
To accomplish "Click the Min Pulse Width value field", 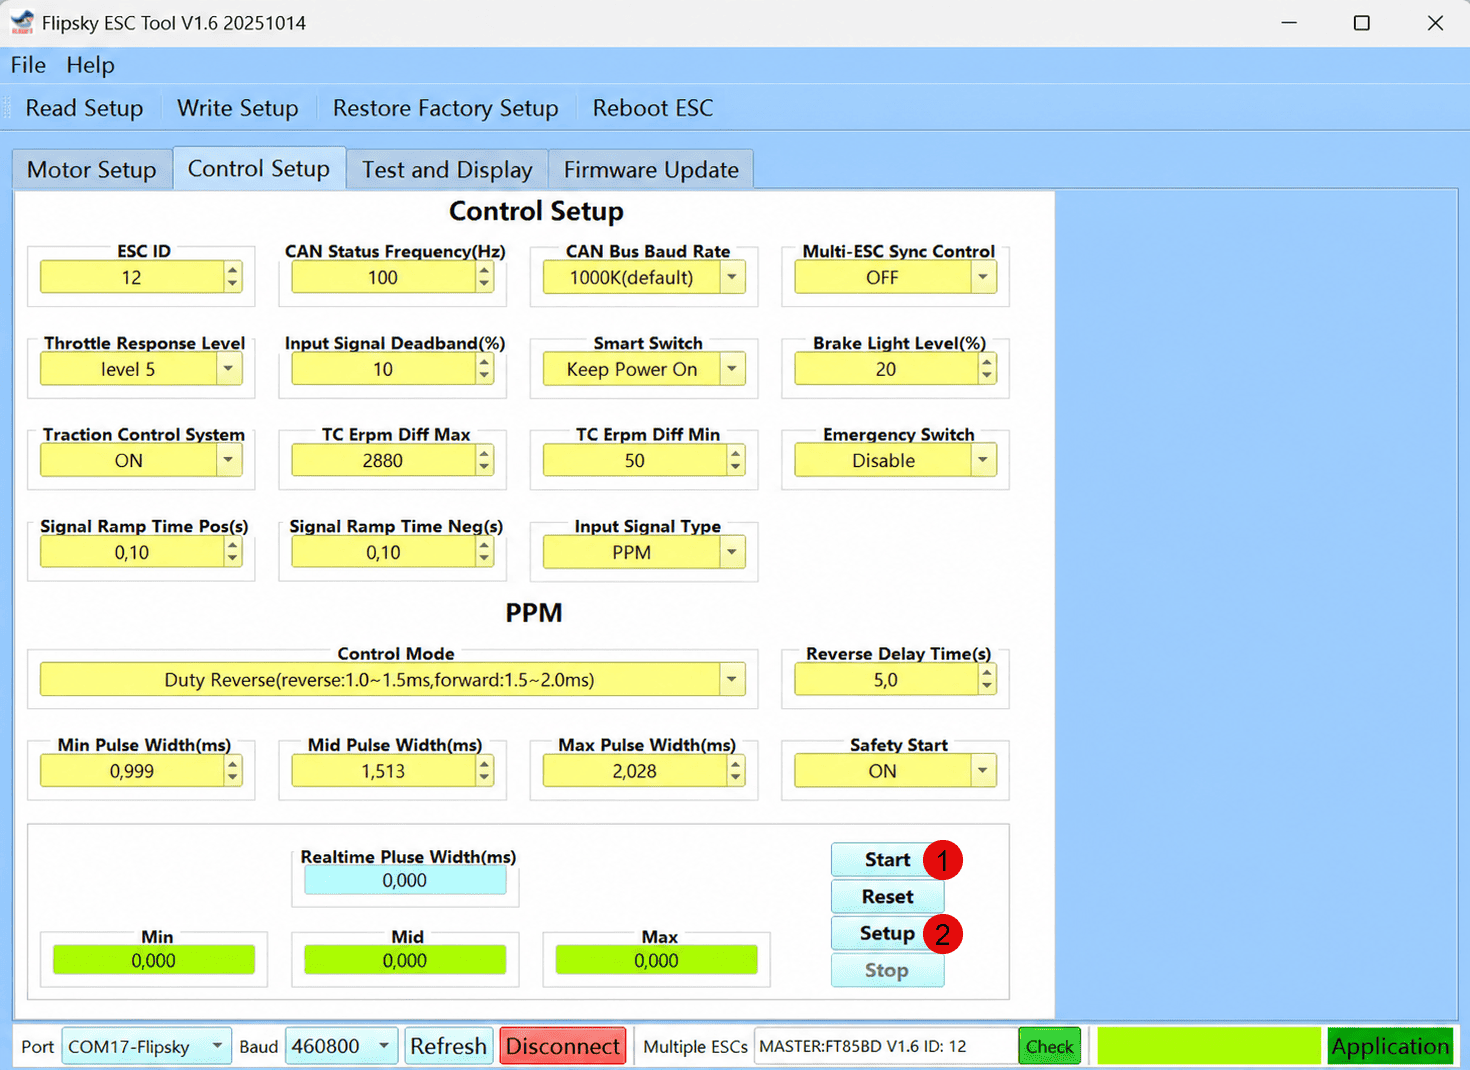I will (132, 771).
